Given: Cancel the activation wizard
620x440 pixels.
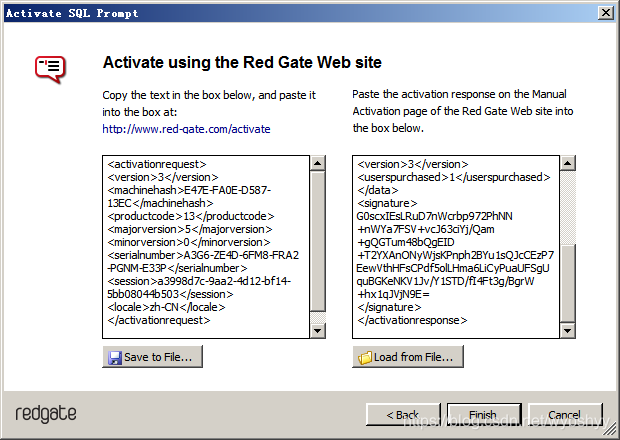Looking at the screenshot, I should [x=565, y=415].
